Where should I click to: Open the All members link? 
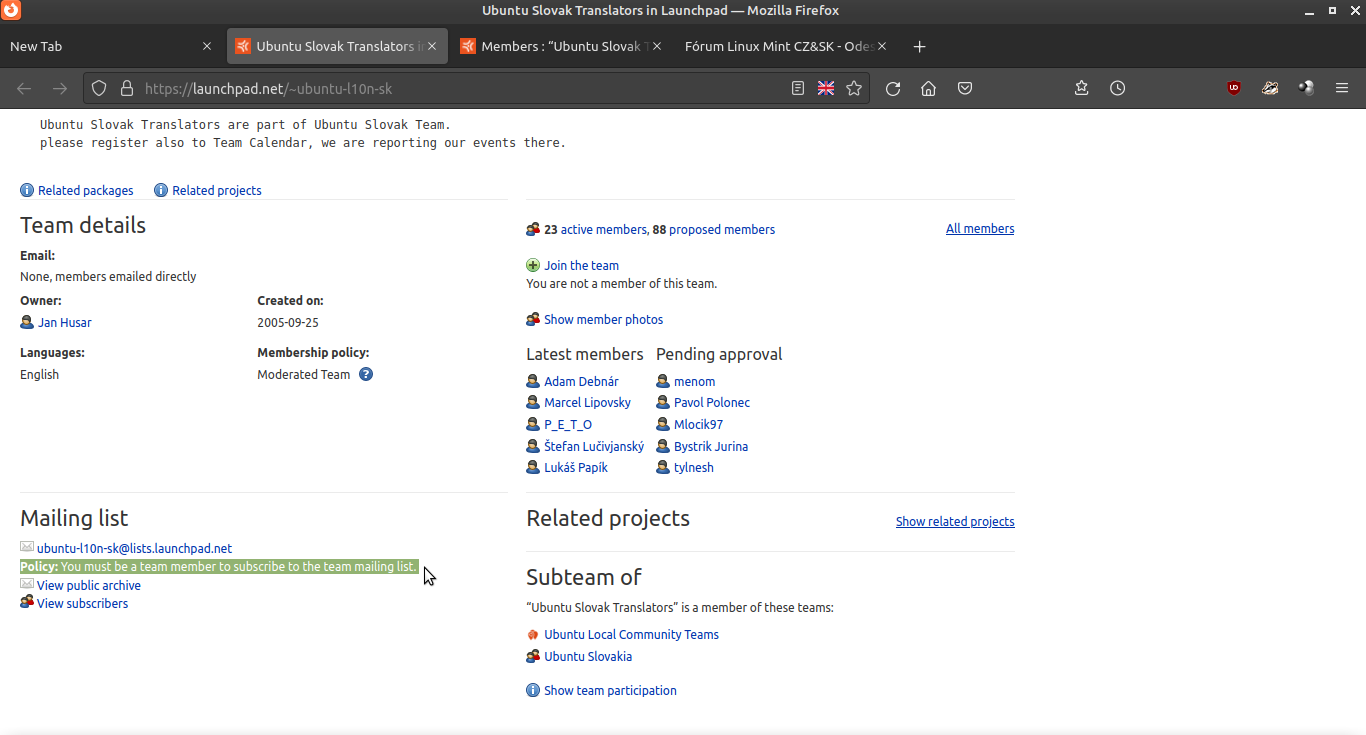coord(979,229)
